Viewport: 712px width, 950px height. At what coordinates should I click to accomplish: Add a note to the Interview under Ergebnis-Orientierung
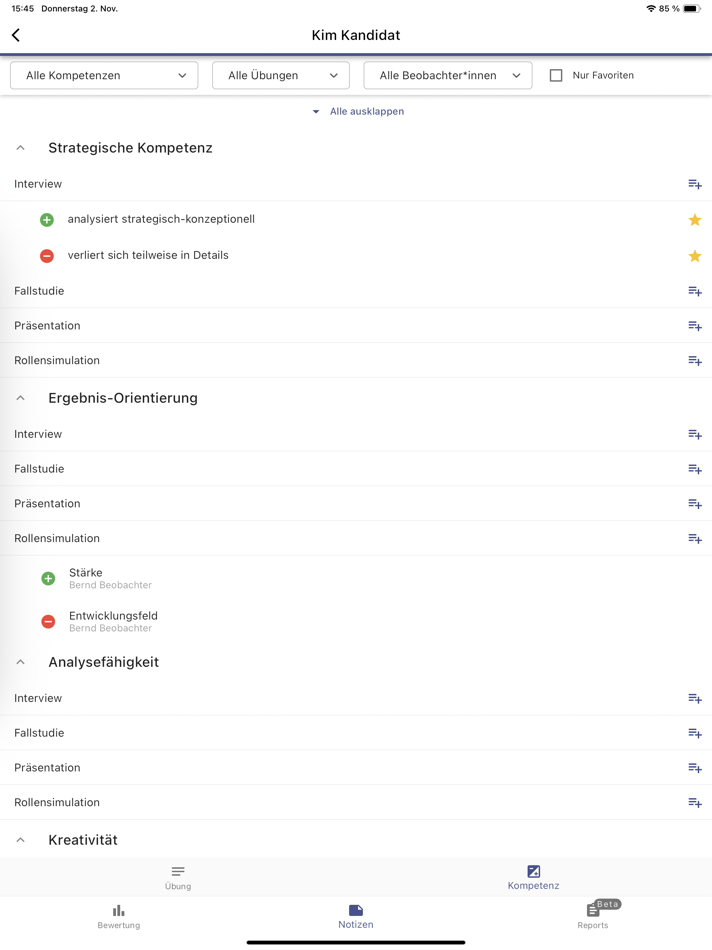(694, 434)
